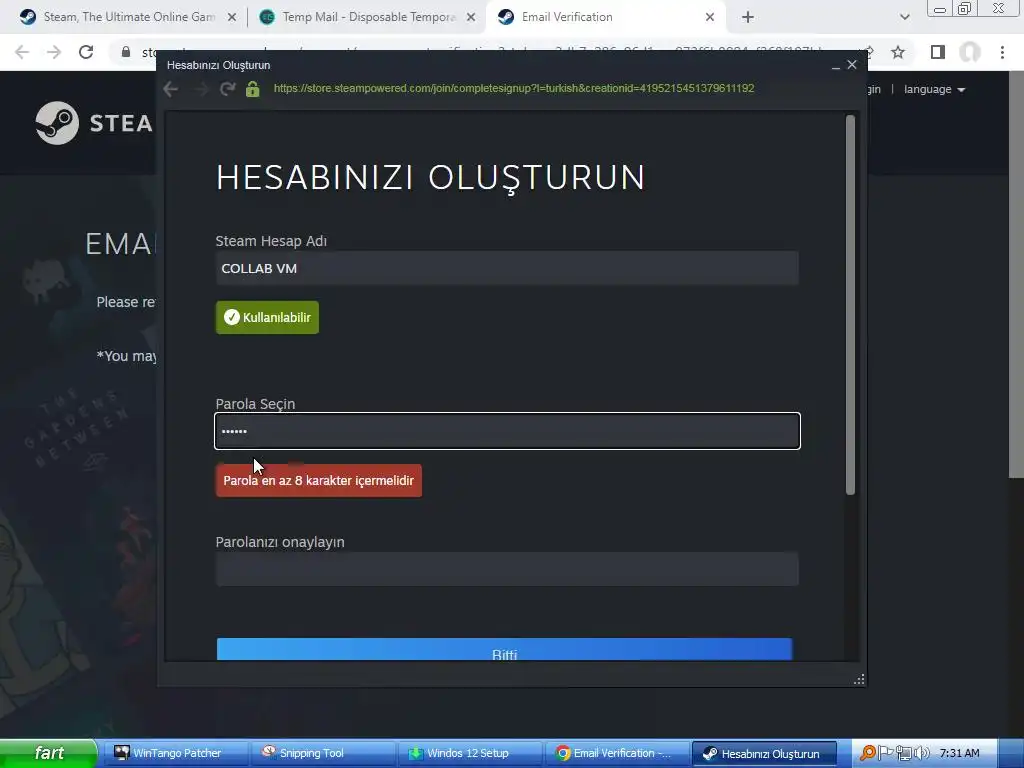This screenshot has height=768, width=1024.
Task: Click the popup vertical scrollbar thumb
Action: click(x=850, y=305)
